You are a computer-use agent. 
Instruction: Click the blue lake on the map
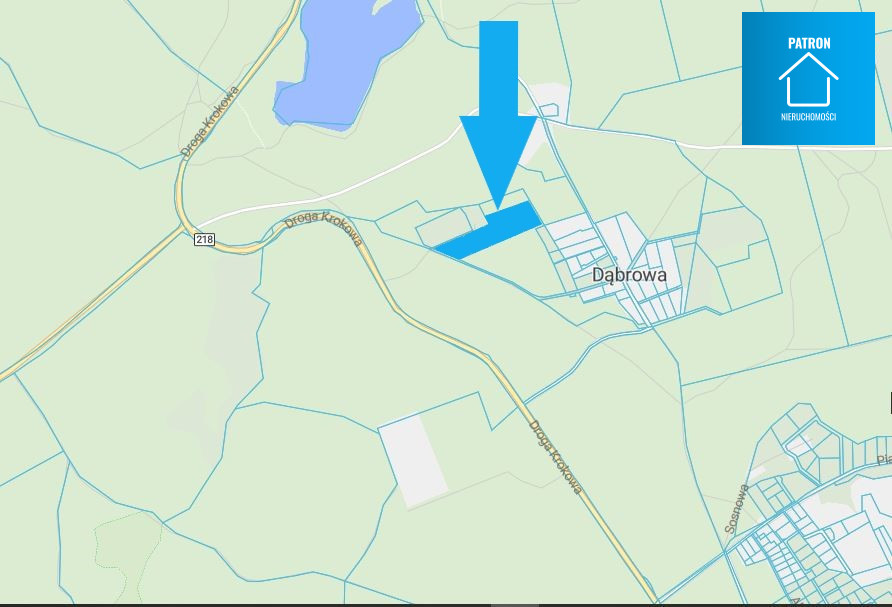click(x=345, y=60)
